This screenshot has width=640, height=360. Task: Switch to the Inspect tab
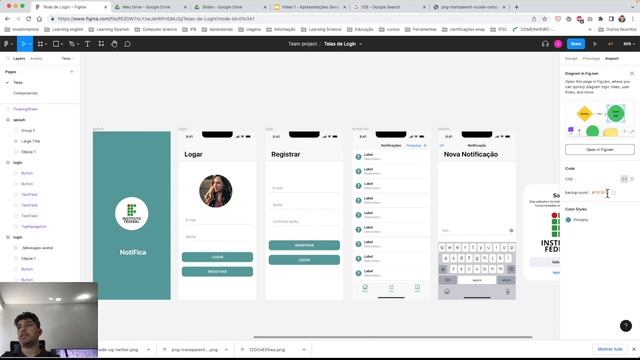pos(611,58)
